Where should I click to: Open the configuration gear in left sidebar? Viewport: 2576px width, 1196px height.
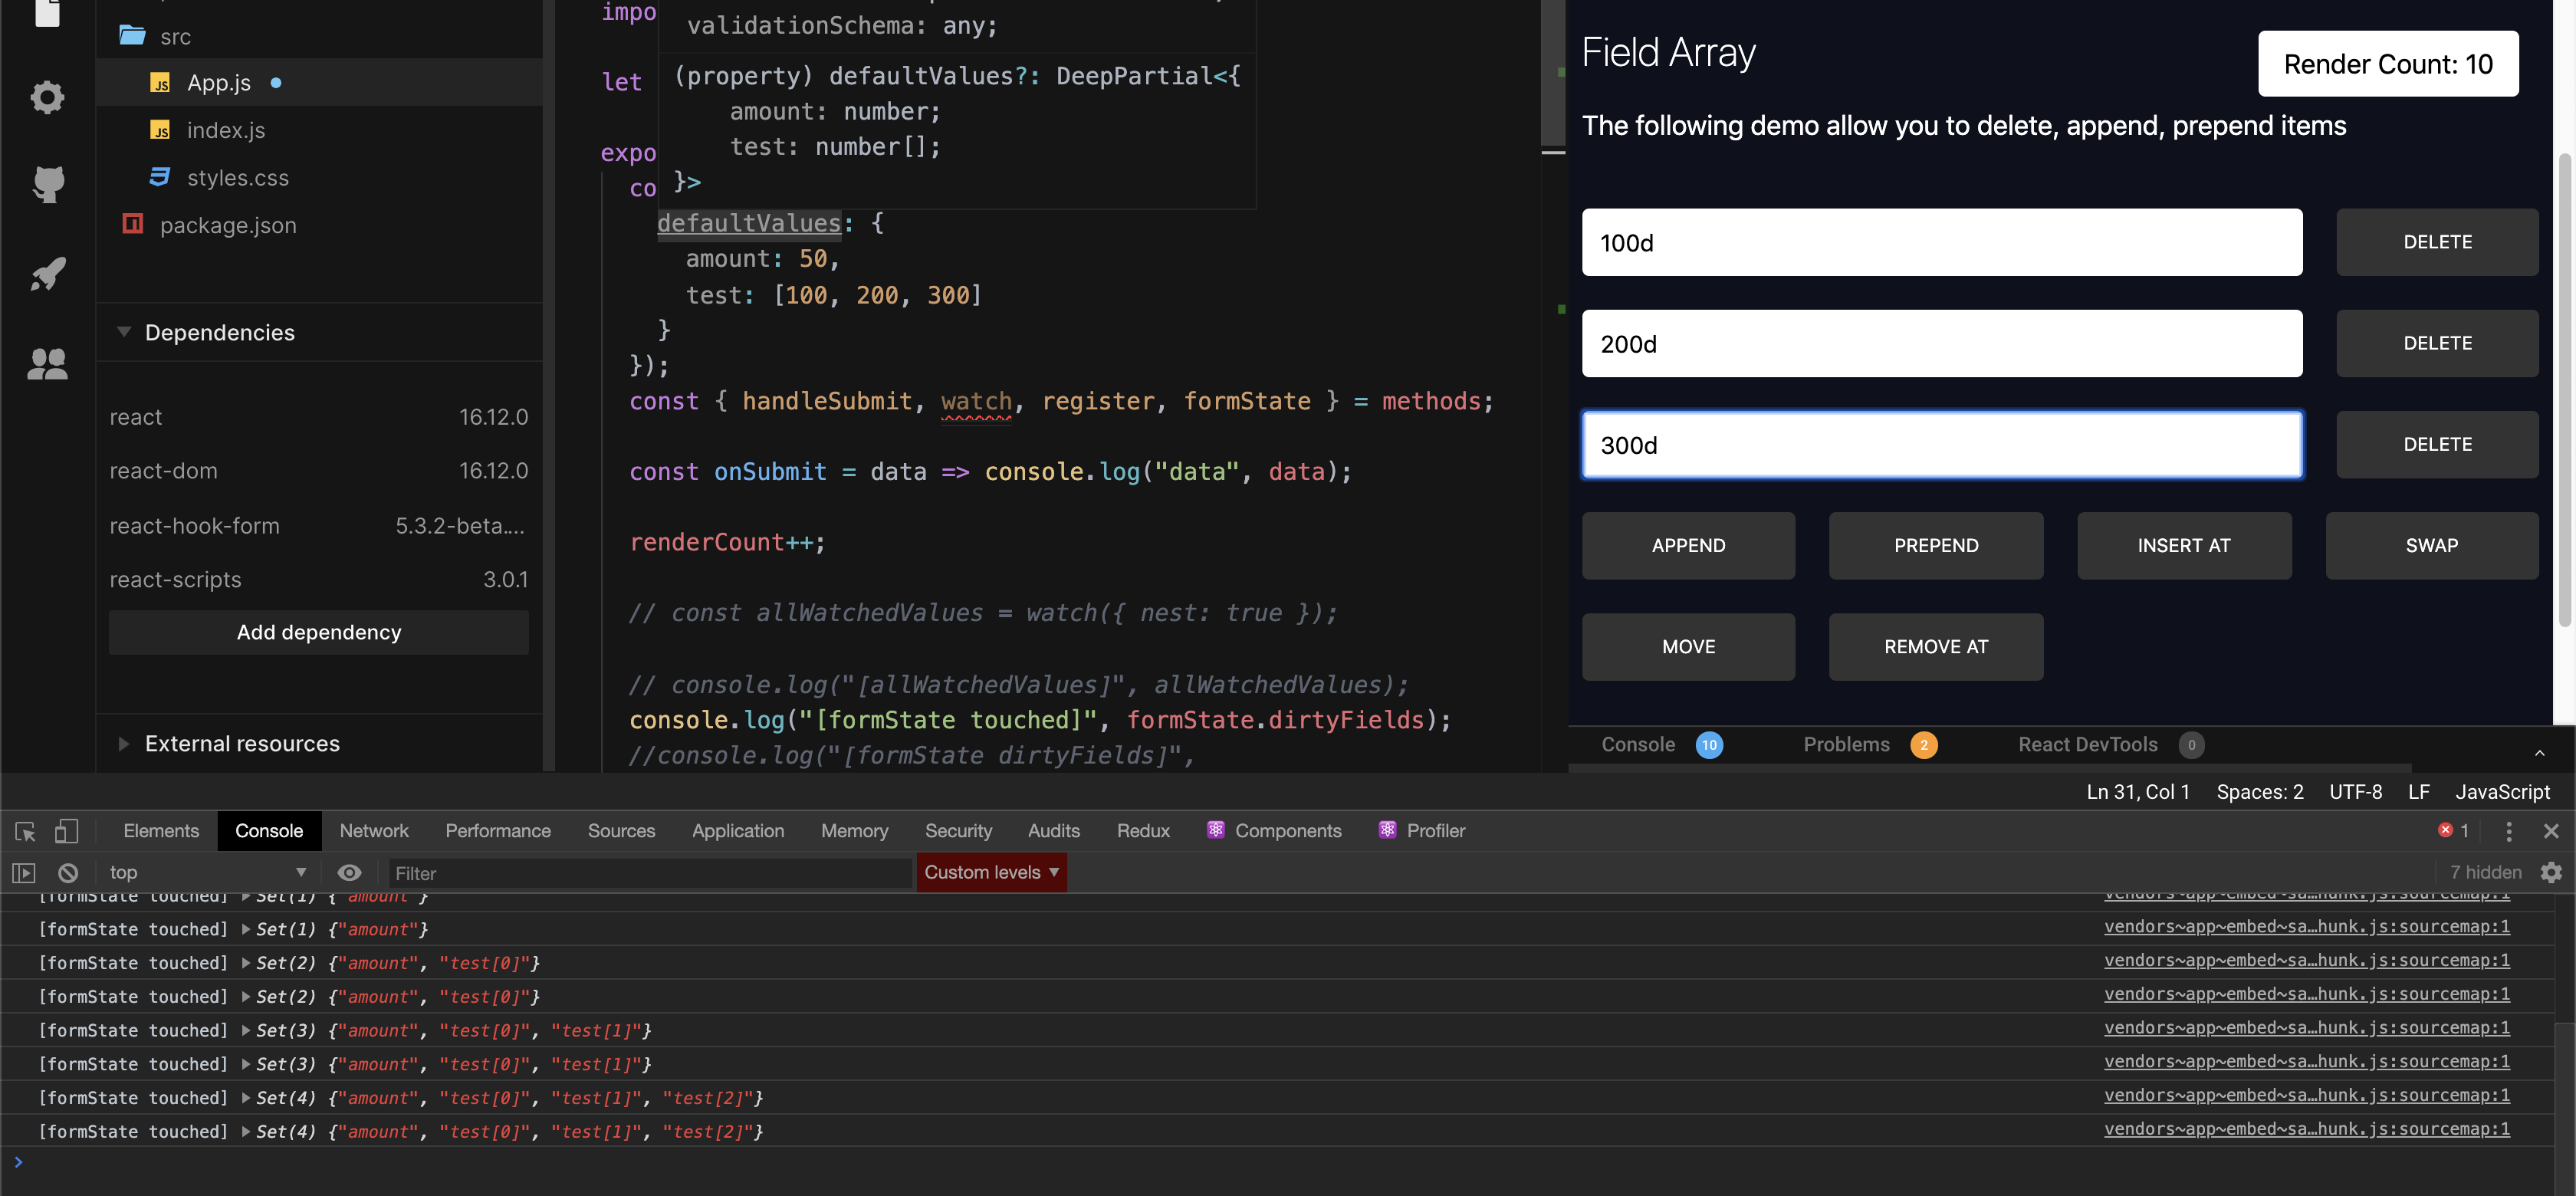47,97
